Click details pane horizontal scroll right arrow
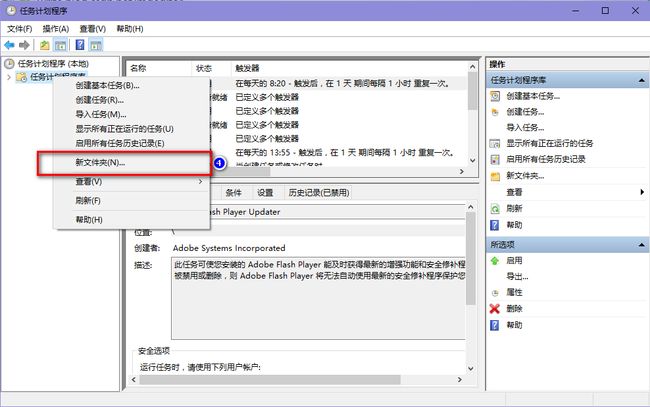650x407 pixels. point(460,379)
